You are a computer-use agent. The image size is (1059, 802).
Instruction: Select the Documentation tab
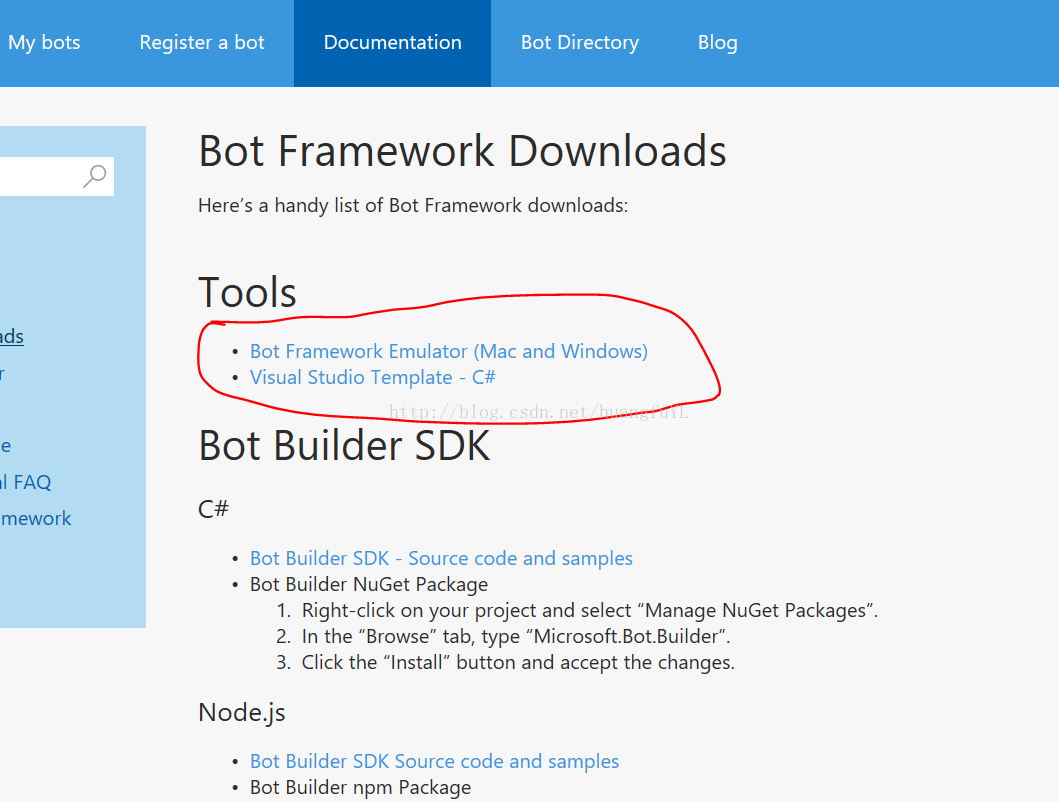pyautogui.click(x=392, y=43)
